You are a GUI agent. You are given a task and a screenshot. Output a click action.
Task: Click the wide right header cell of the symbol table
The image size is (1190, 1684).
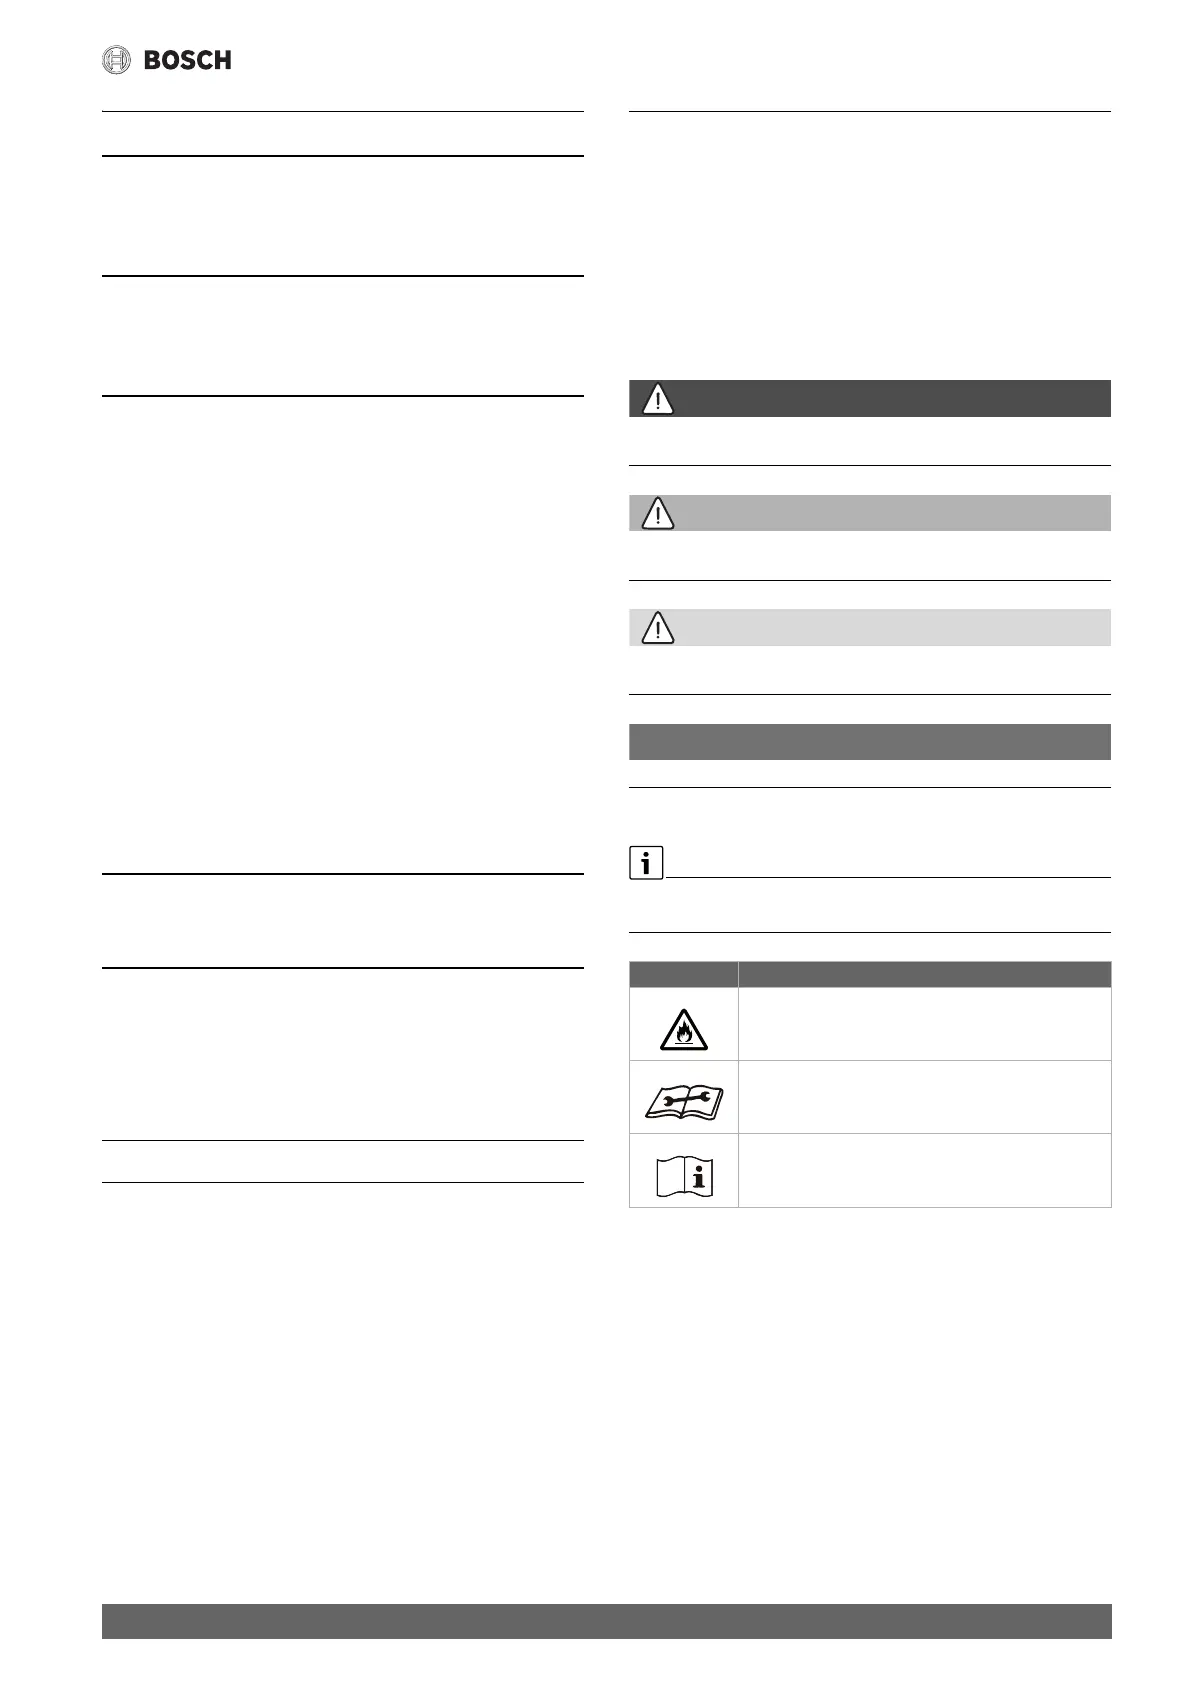(x=924, y=975)
